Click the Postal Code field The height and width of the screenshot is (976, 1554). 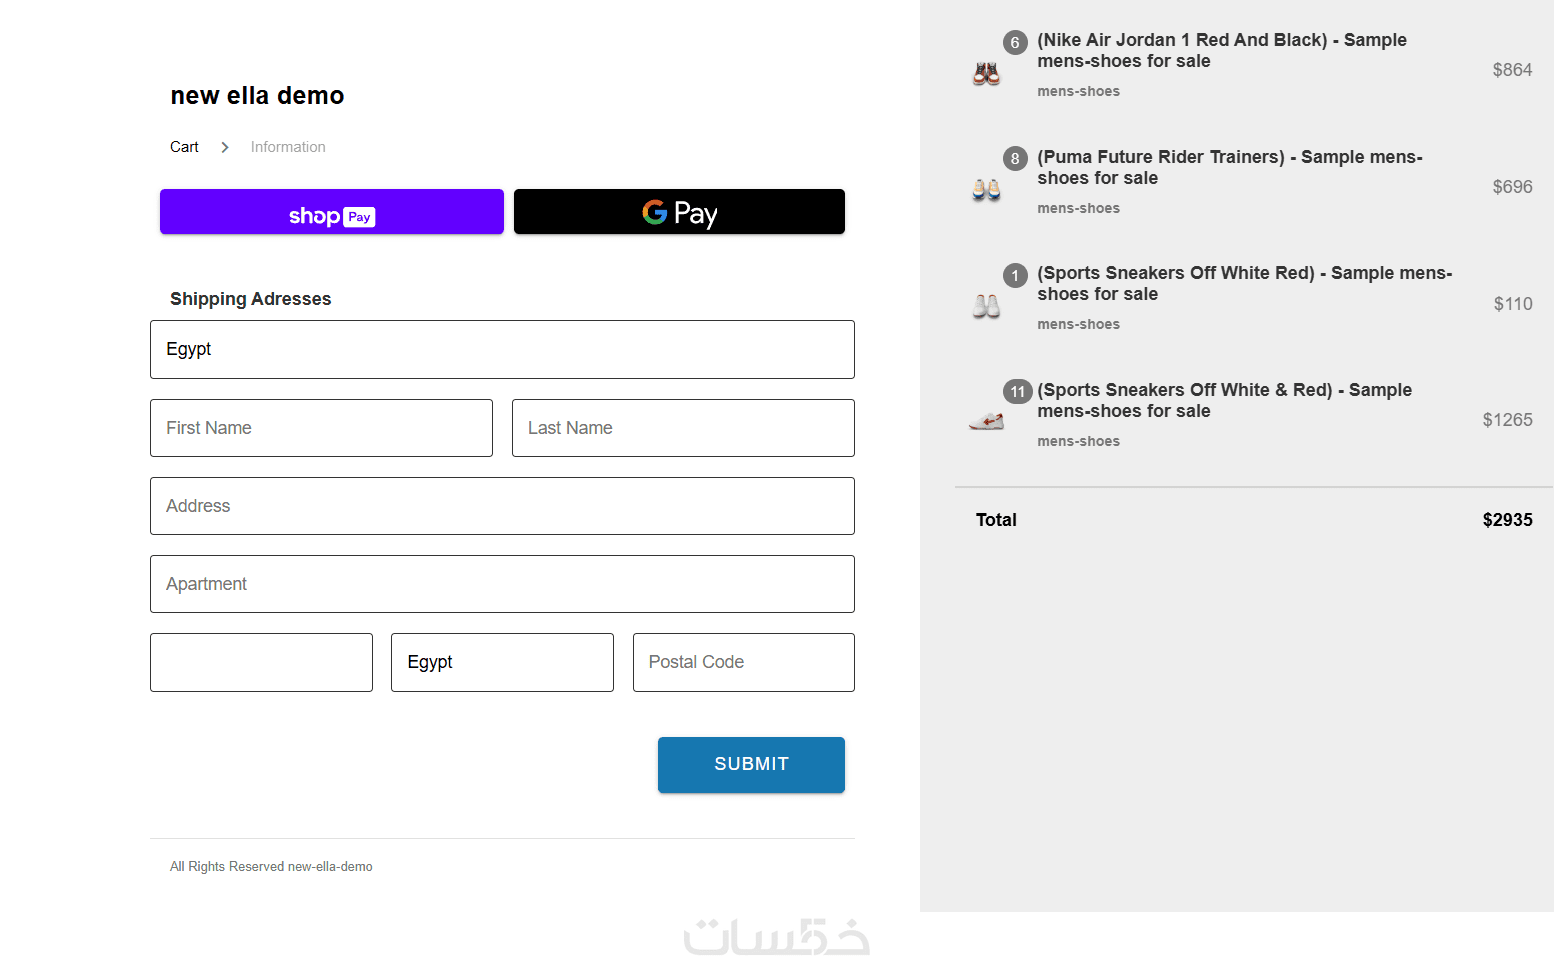tap(743, 662)
